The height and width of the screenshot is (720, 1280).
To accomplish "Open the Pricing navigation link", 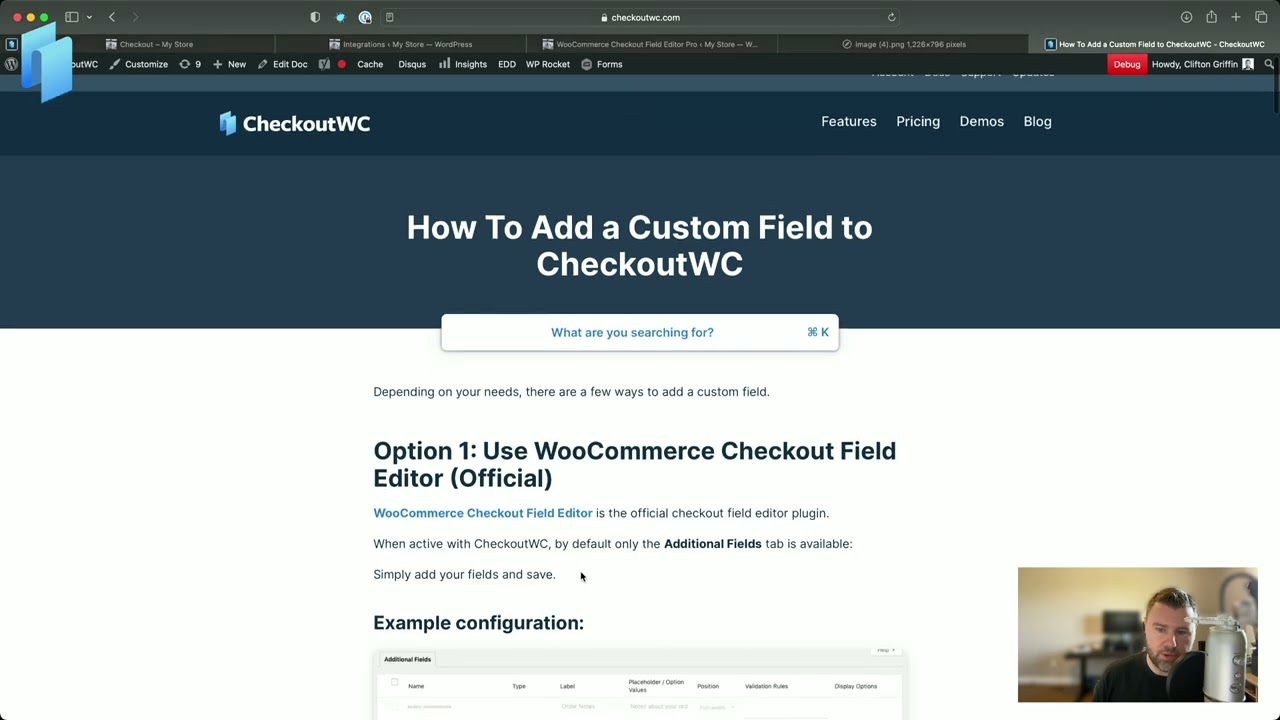I will click(918, 121).
